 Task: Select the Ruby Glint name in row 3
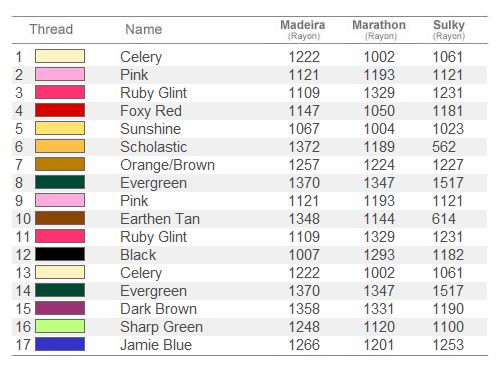(x=153, y=93)
